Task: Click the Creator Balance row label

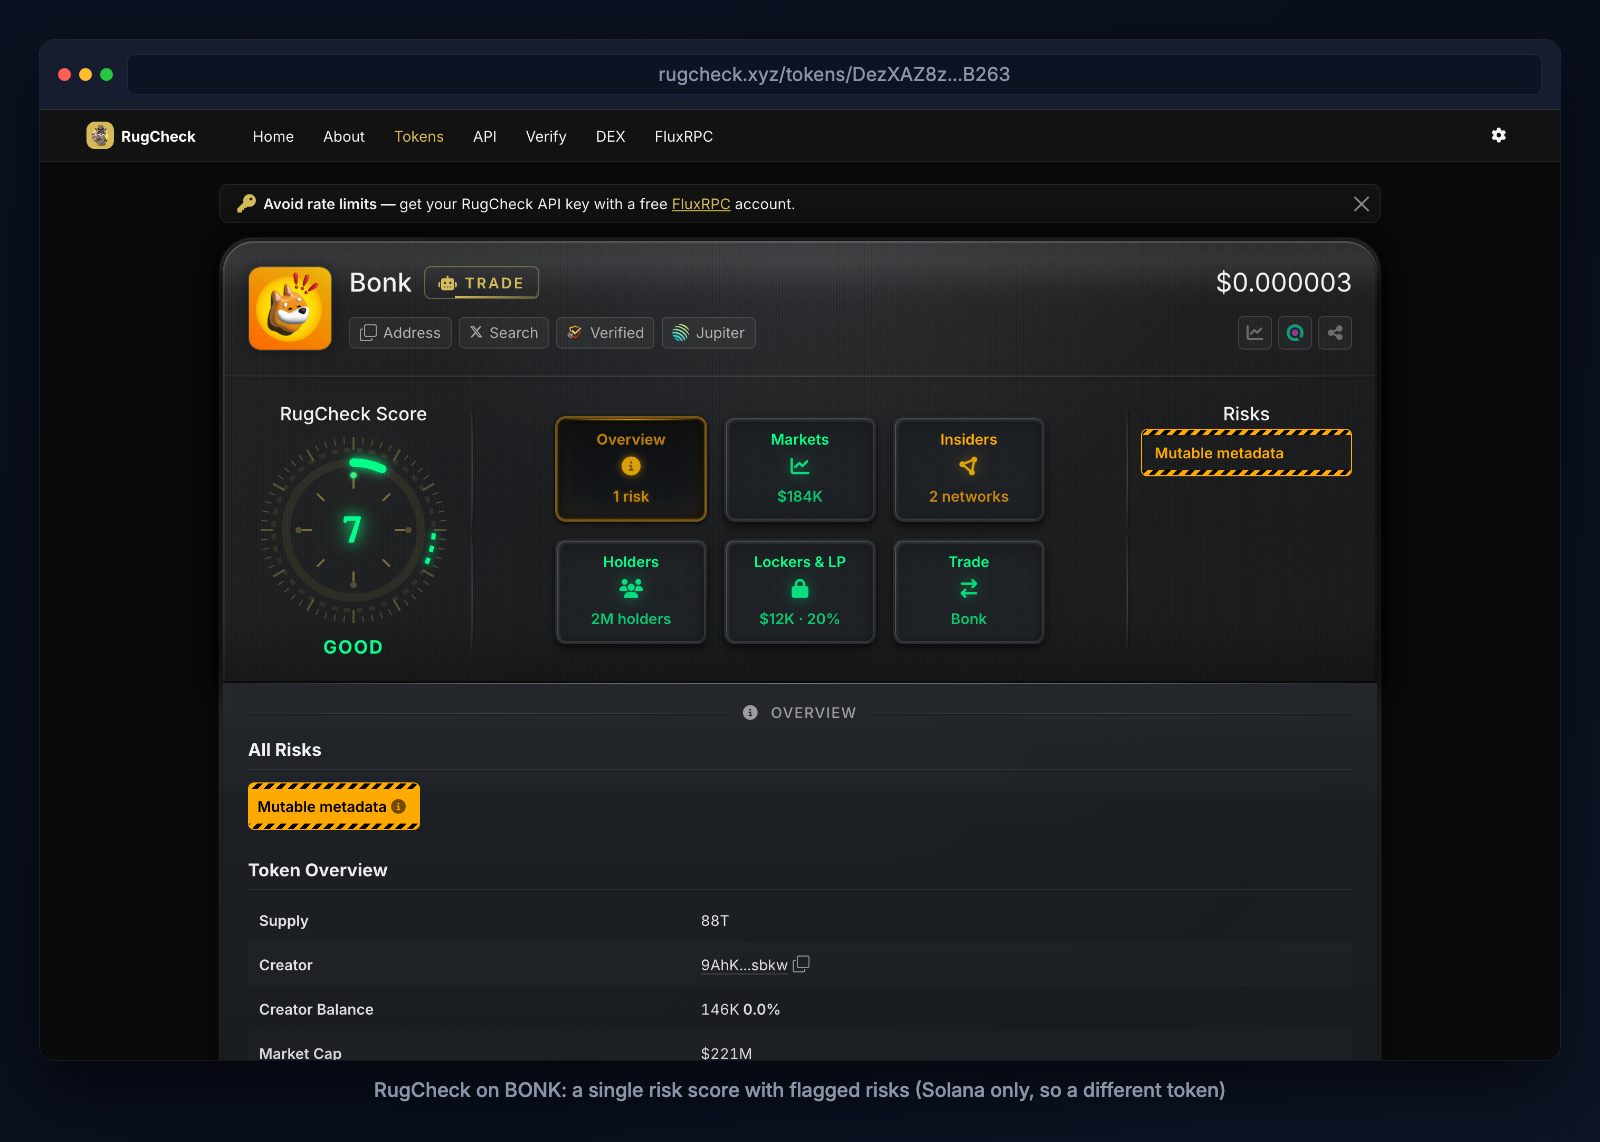Action: 316,1010
